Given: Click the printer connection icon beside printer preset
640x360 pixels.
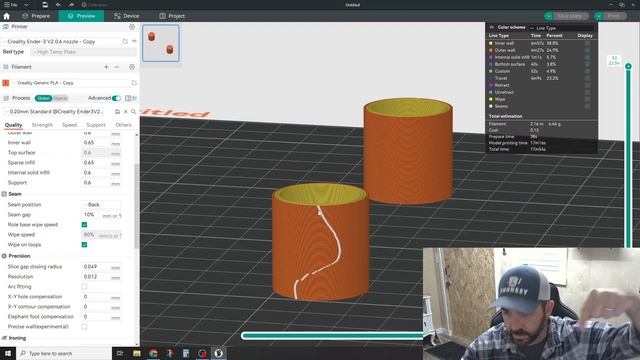Looking at the screenshot, I should point(134,41).
